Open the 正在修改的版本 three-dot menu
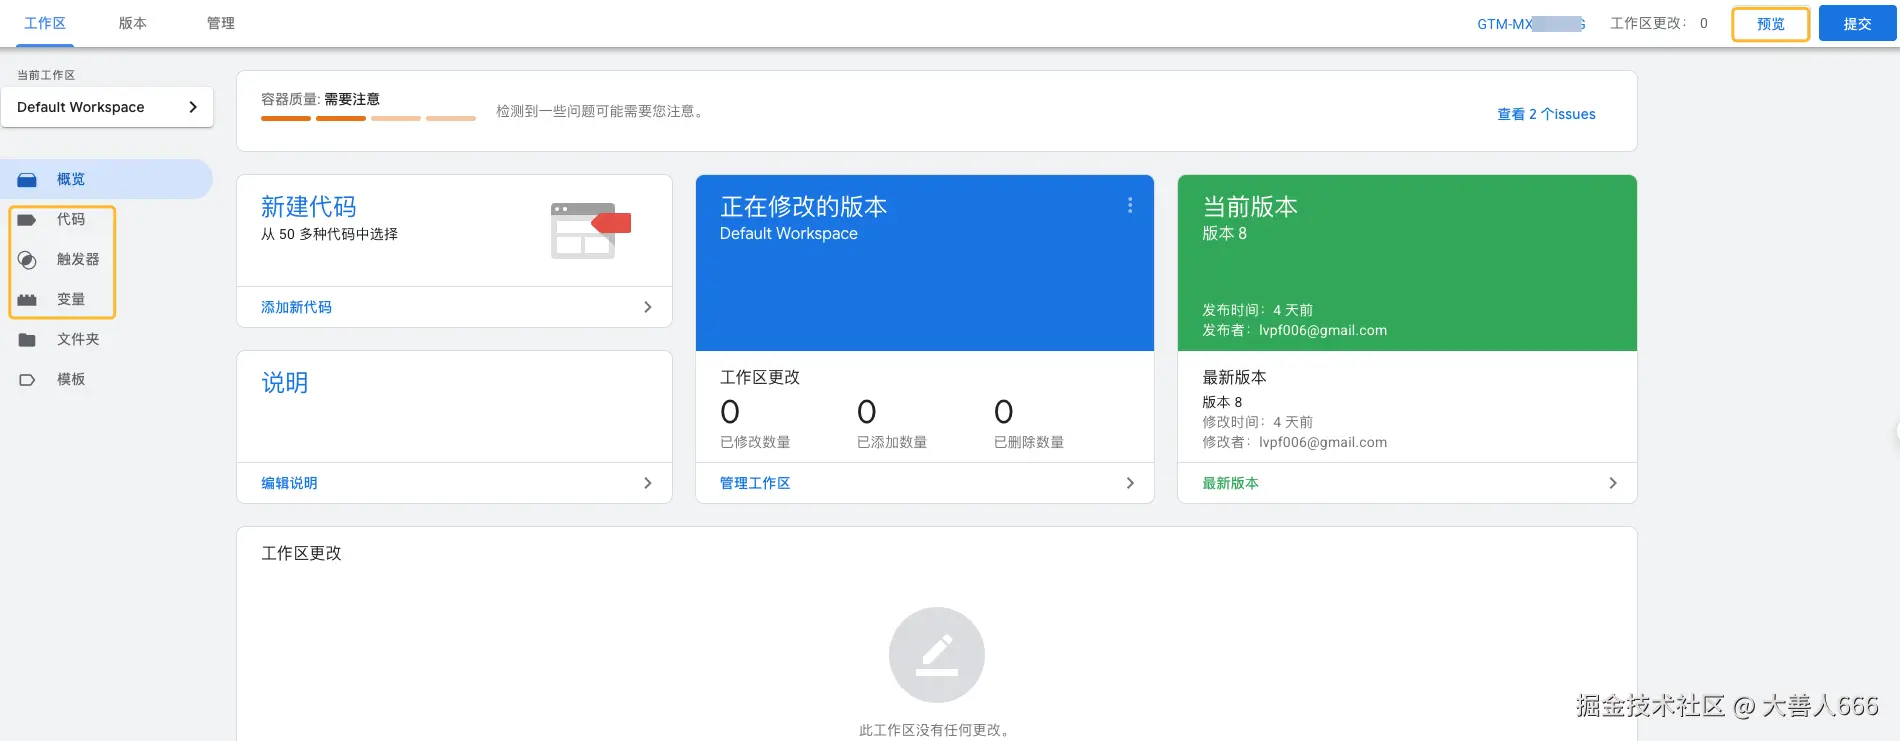1900x741 pixels. [1130, 205]
